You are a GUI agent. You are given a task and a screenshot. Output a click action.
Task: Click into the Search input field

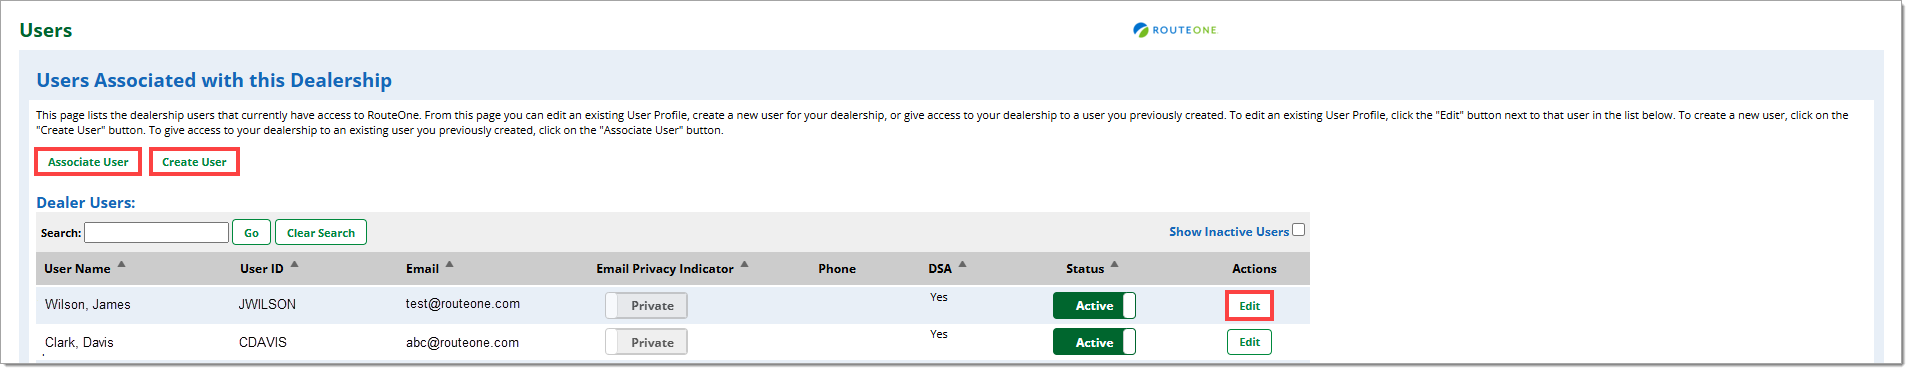click(x=156, y=232)
